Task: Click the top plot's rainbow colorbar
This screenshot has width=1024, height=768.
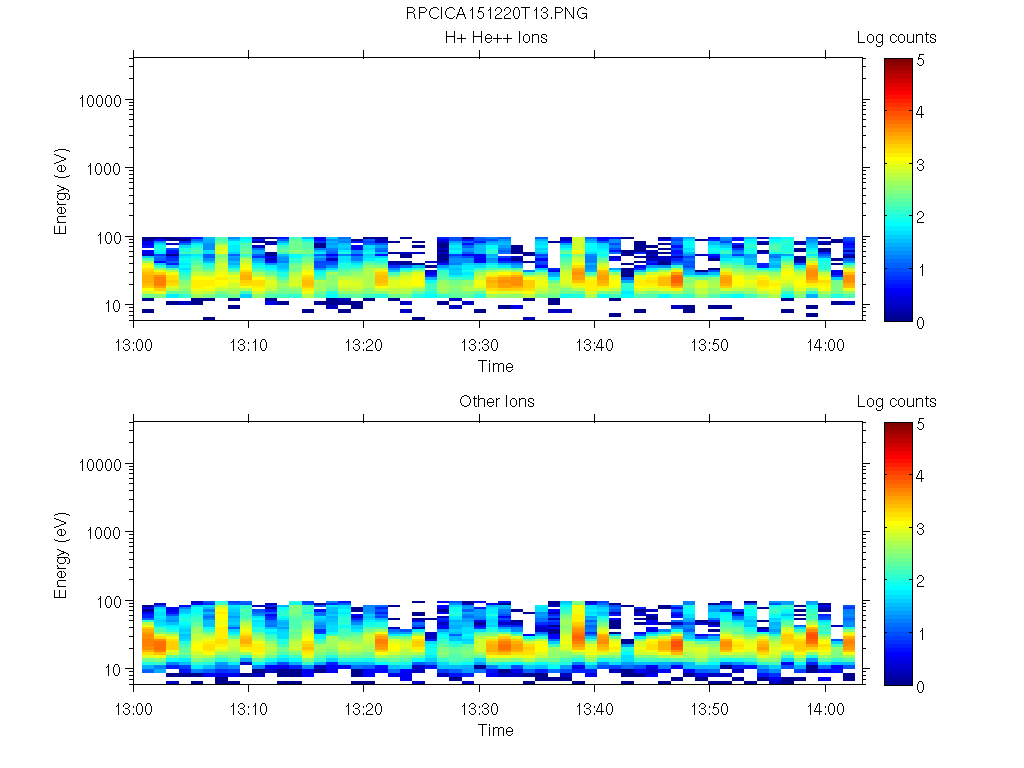Action: tap(898, 190)
